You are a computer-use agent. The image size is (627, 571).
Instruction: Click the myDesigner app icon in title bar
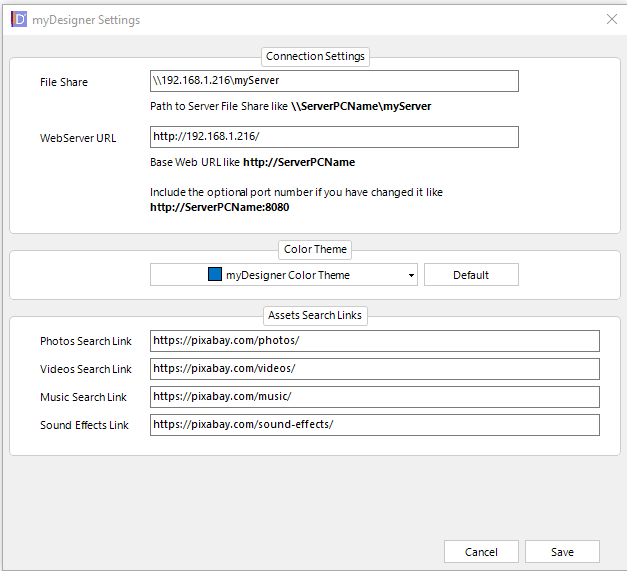click(x=19, y=19)
